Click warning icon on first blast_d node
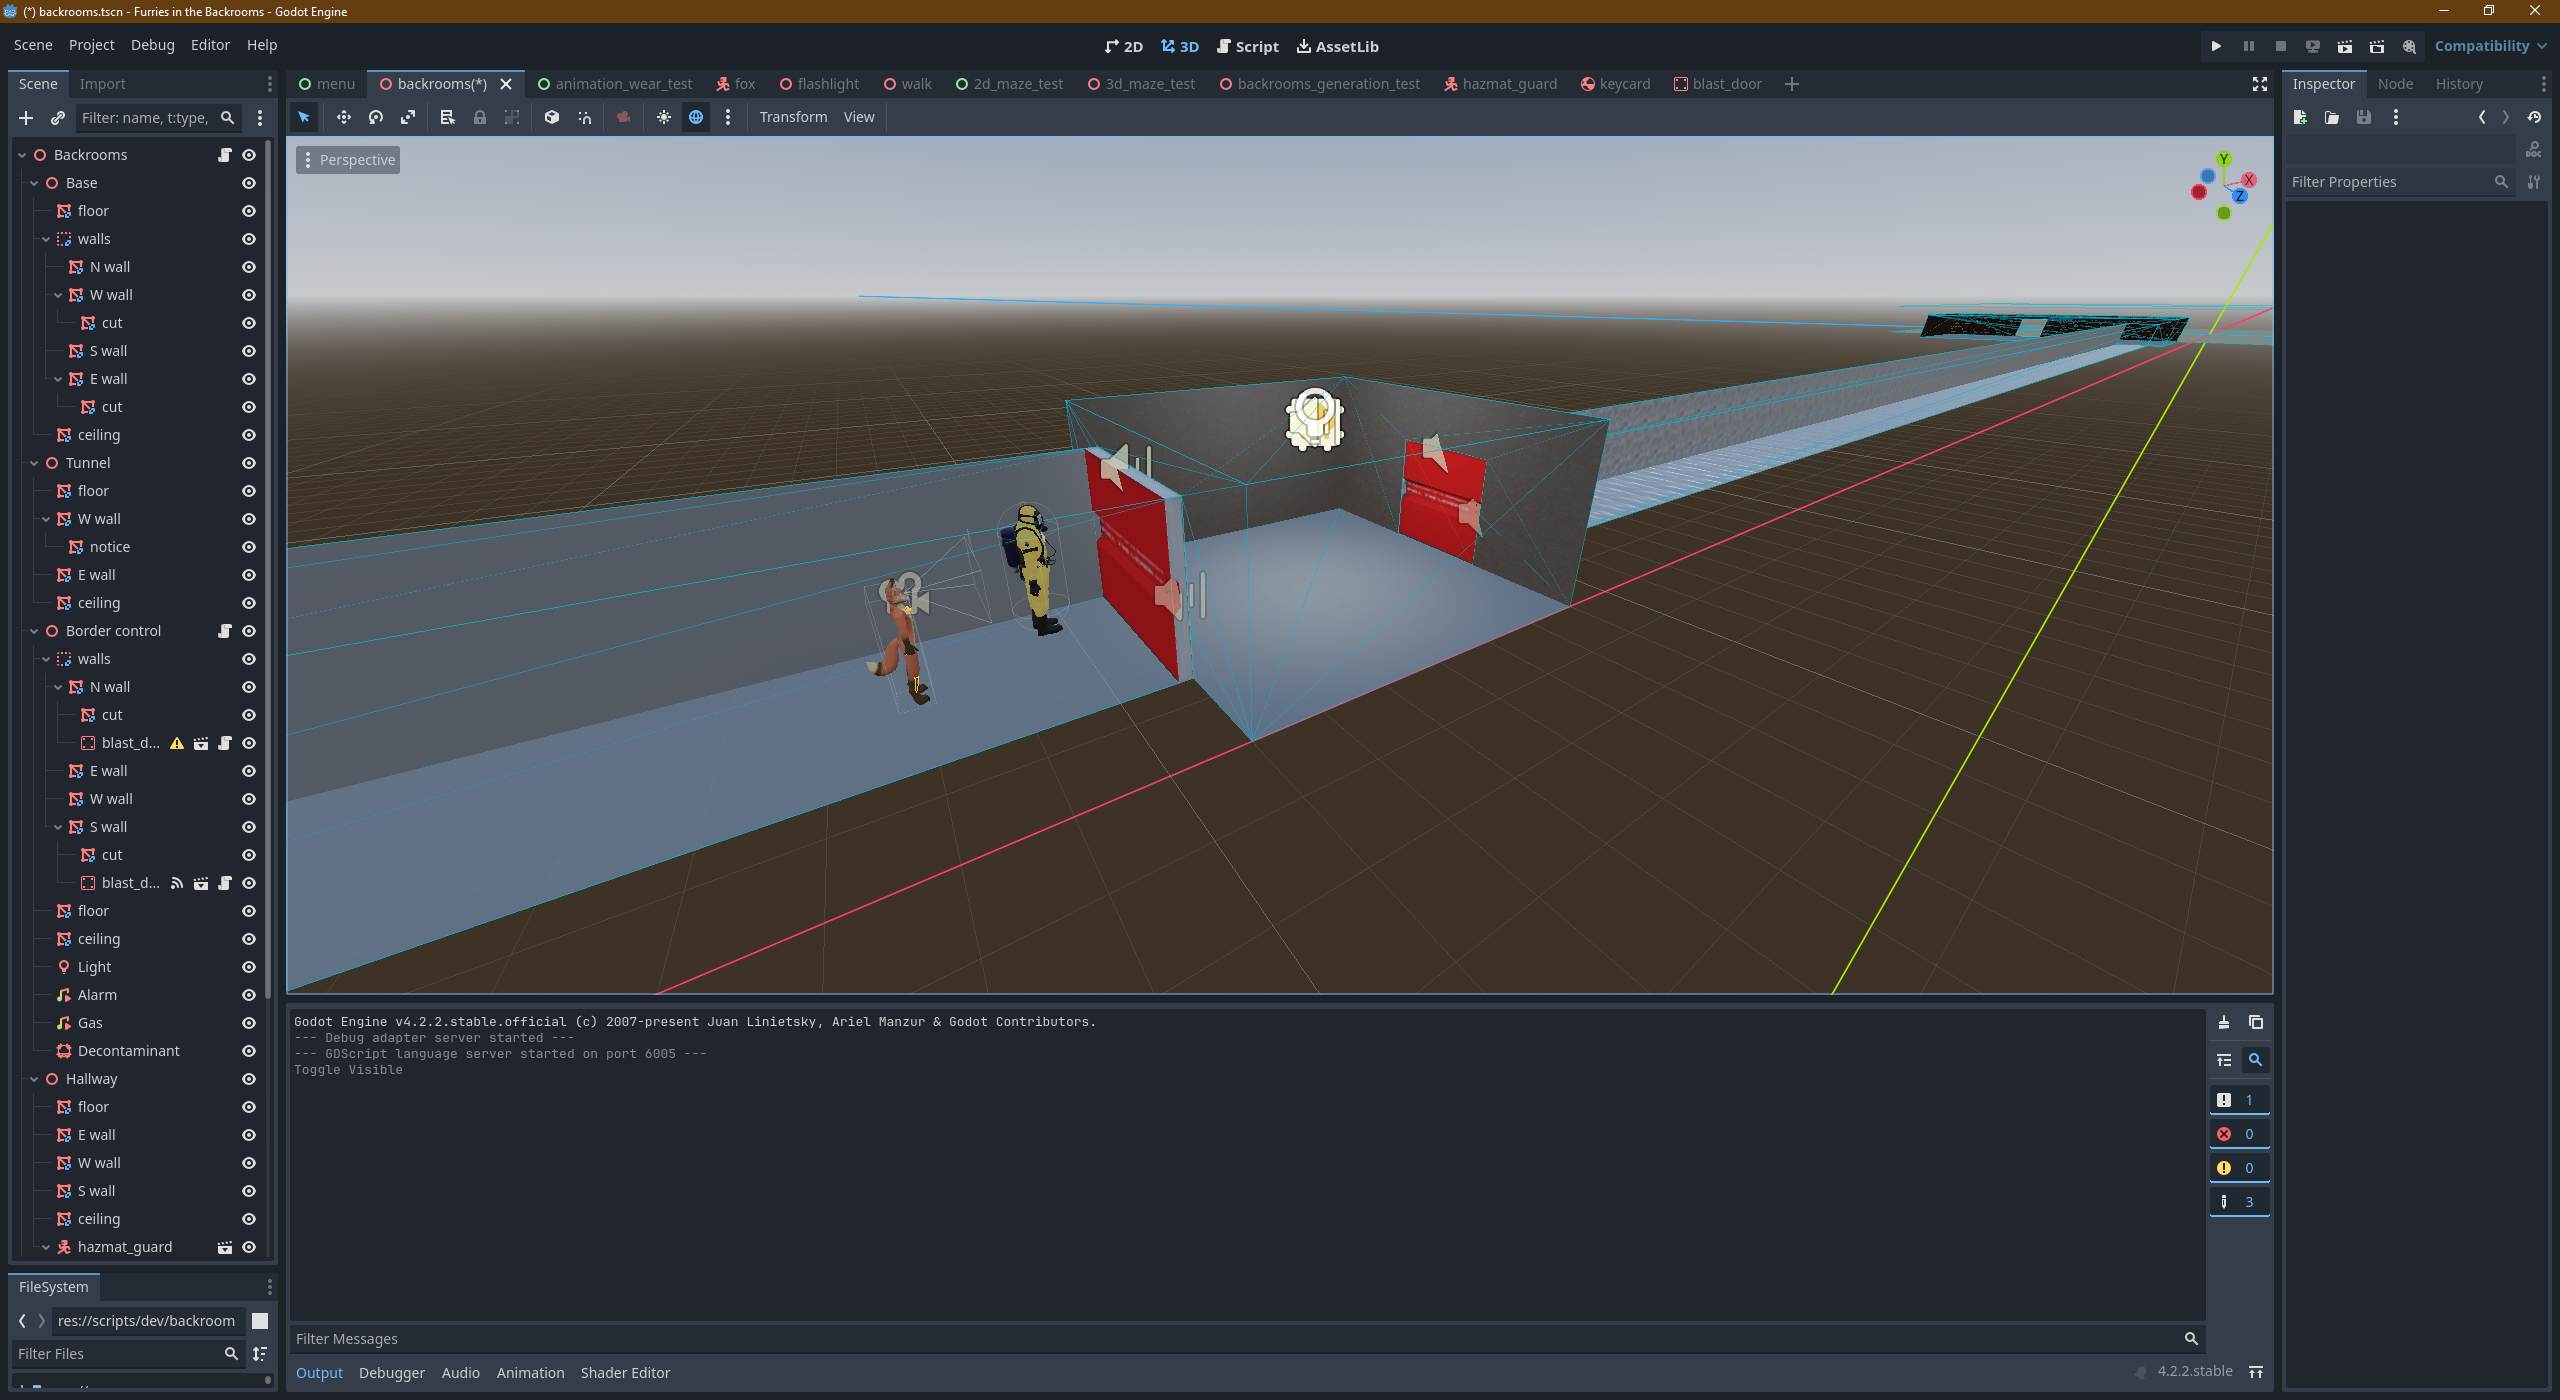 pos(177,743)
